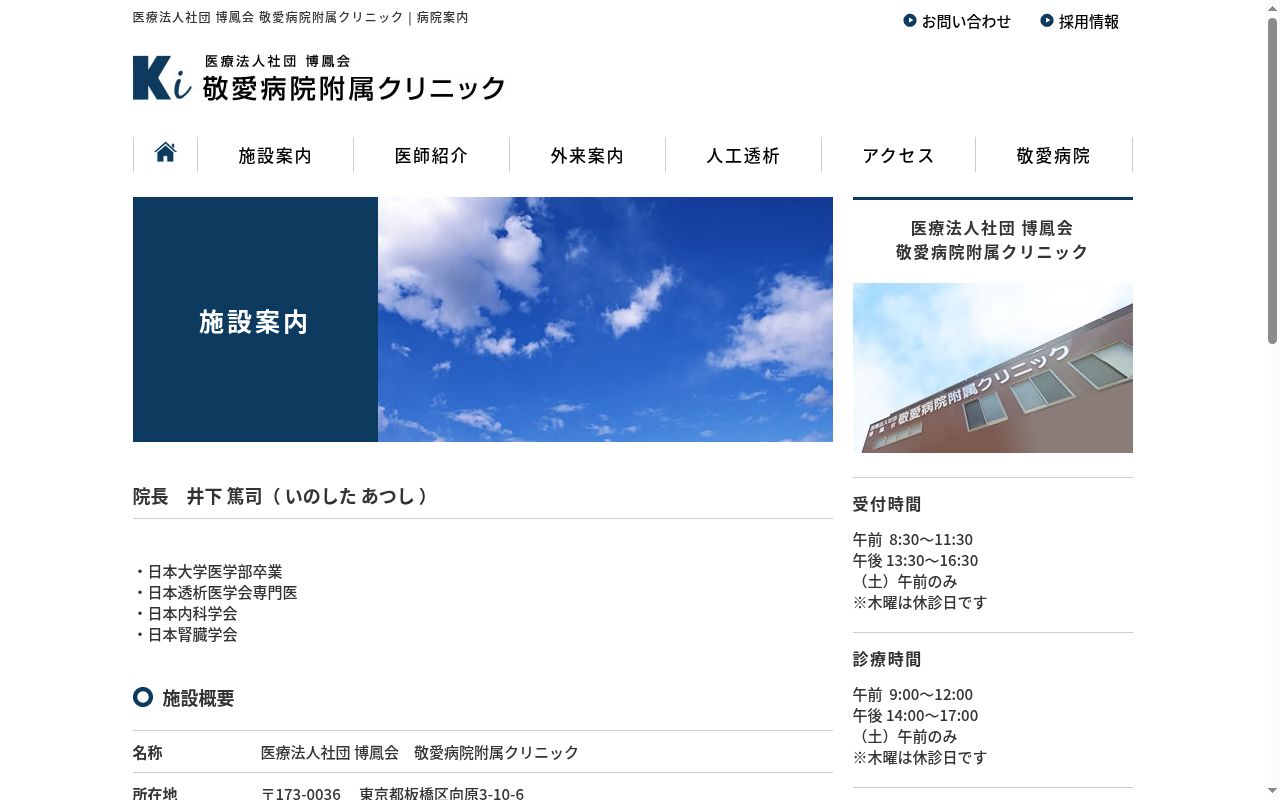Click the 名称 table row label
Image resolution: width=1280 pixels, height=800 pixels.
coord(148,752)
